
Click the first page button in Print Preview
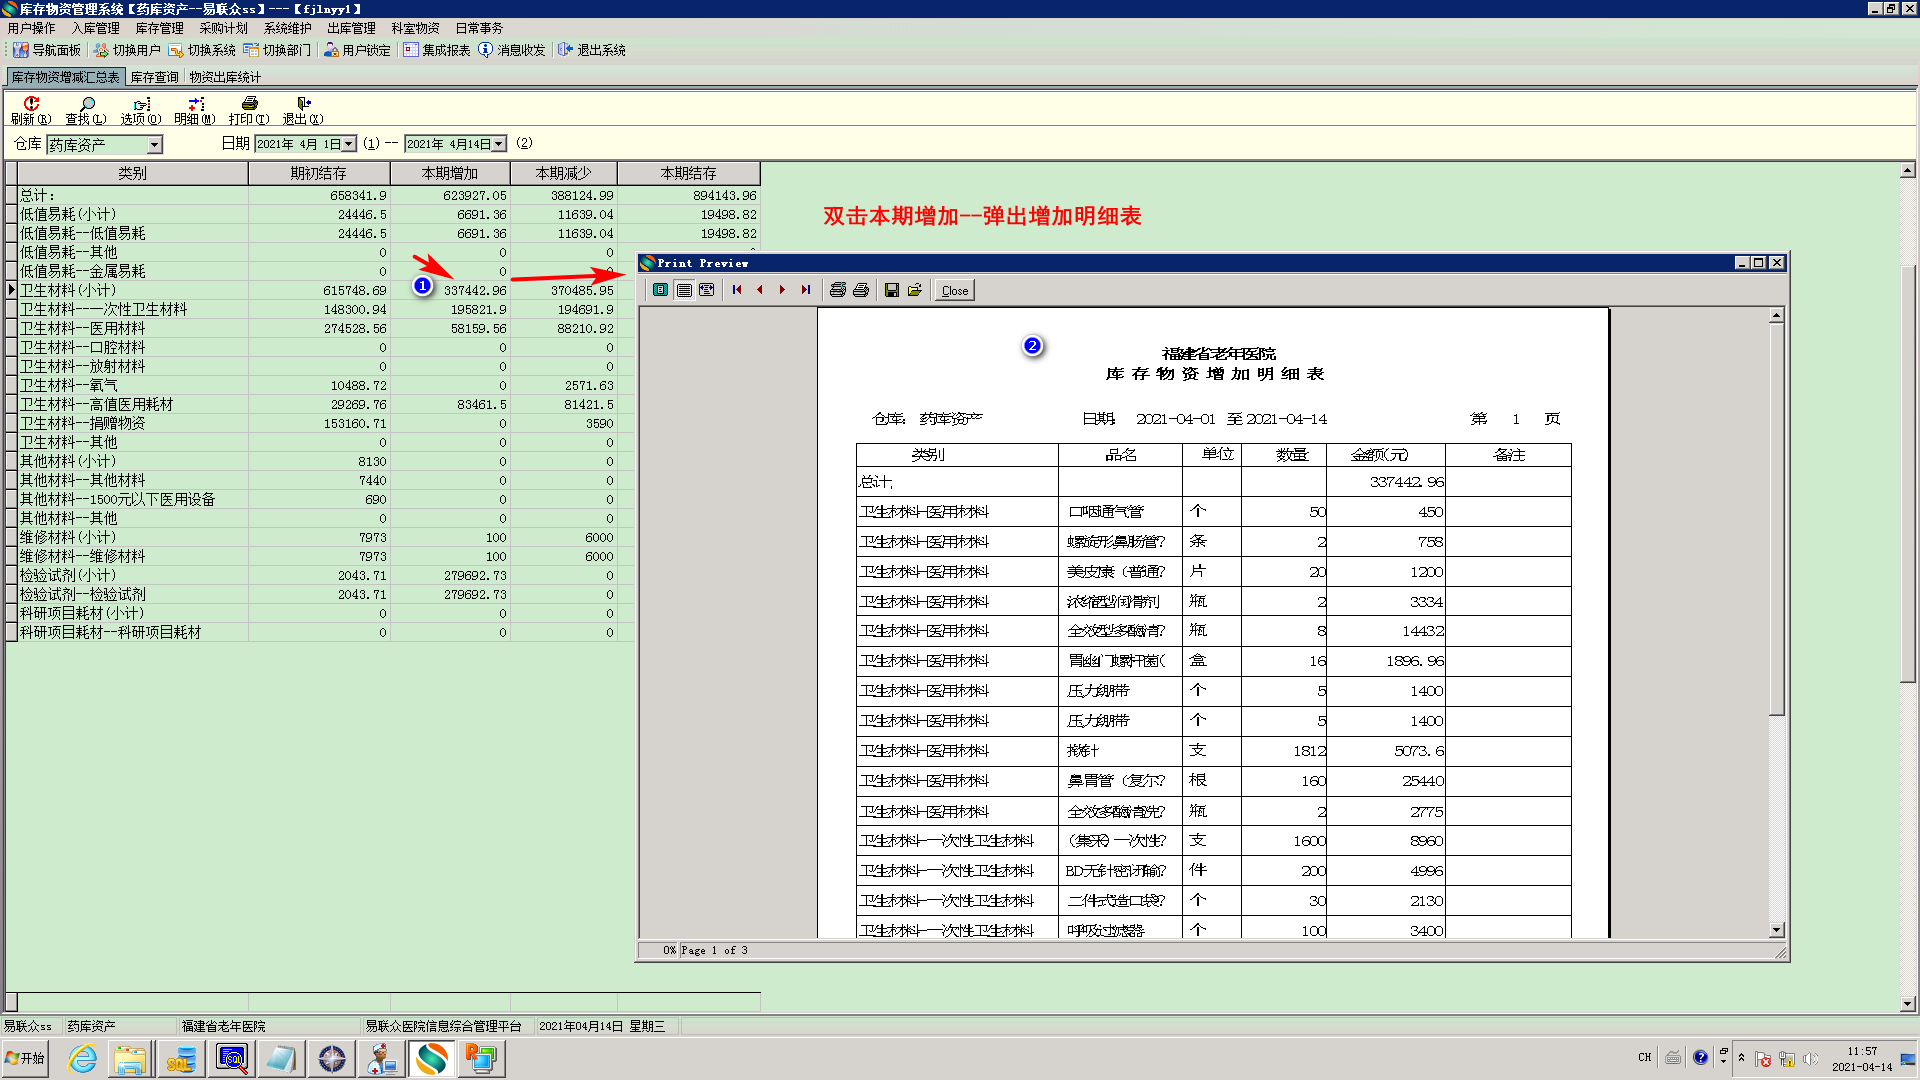point(737,290)
